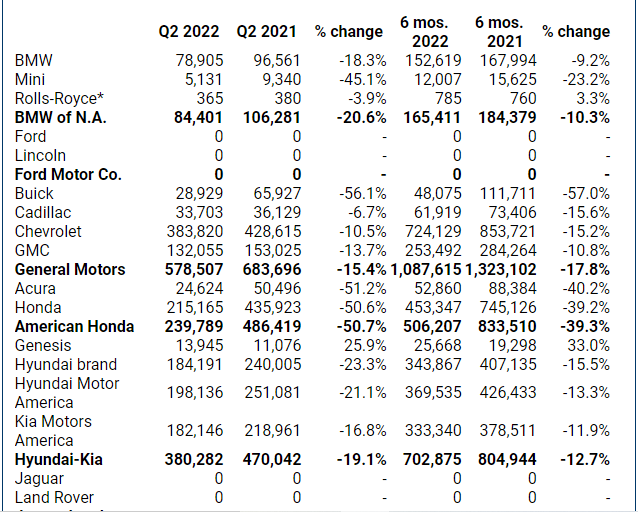This screenshot has height=512, width=638.
Task: Click the Ford Motor Co. row label
Action: click(x=68, y=174)
